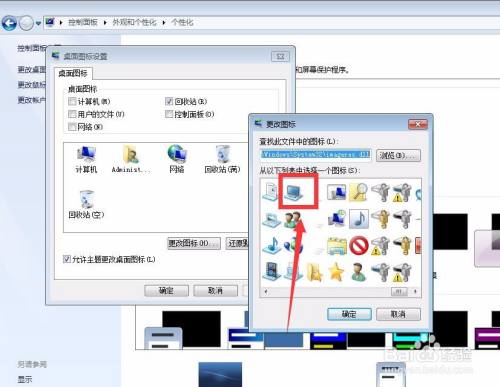Confirm with 确定 in the 更改图标 dialog

click(x=349, y=314)
